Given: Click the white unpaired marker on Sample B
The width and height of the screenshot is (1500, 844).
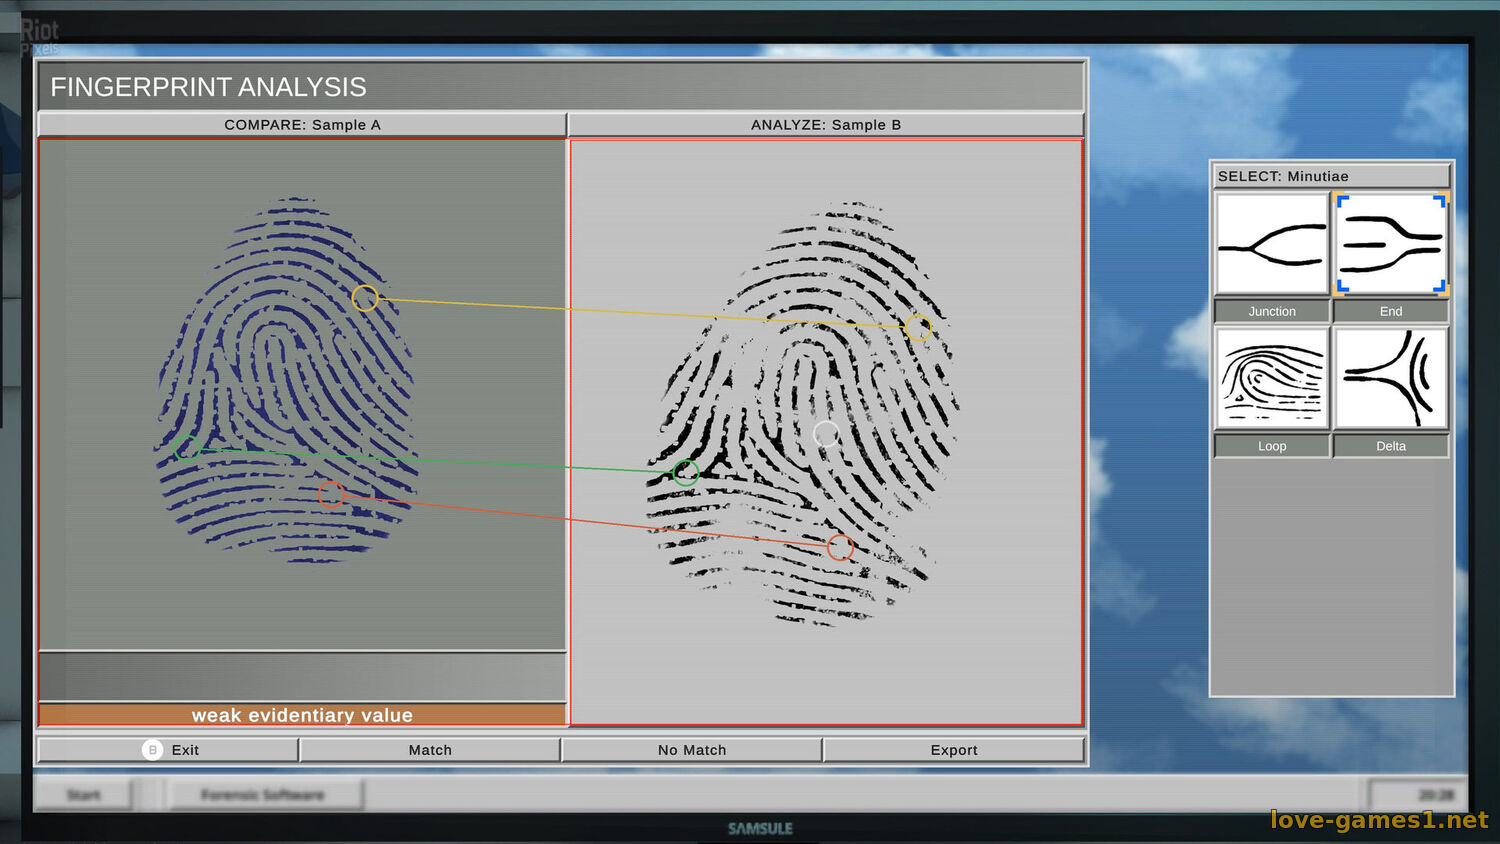Looking at the screenshot, I should [x=826, y=433].
